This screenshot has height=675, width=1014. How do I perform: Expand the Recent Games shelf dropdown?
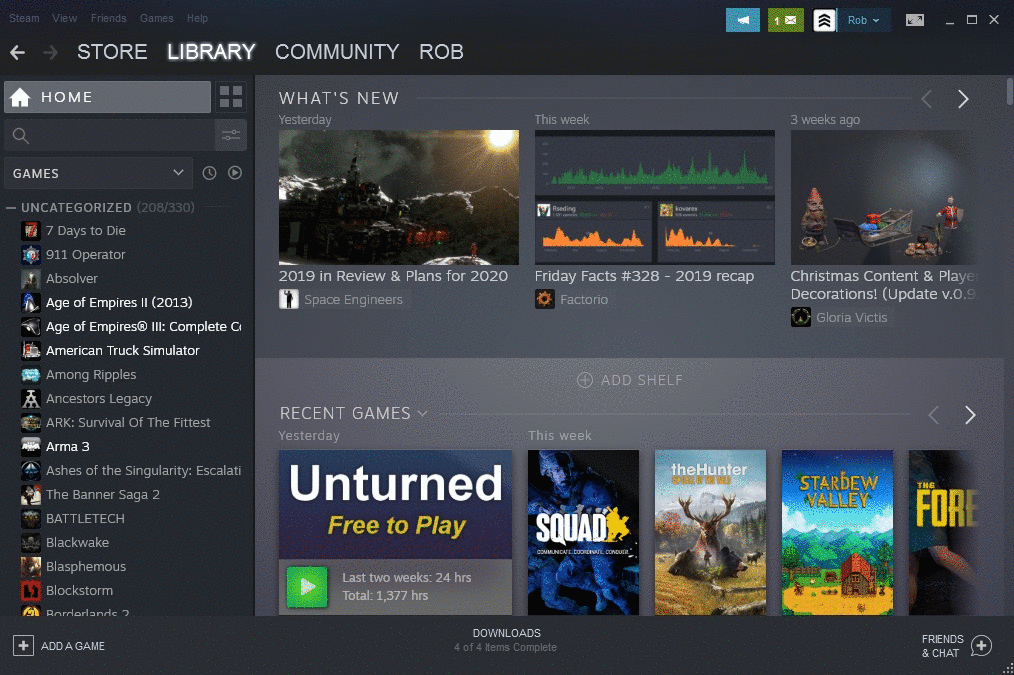422,414
